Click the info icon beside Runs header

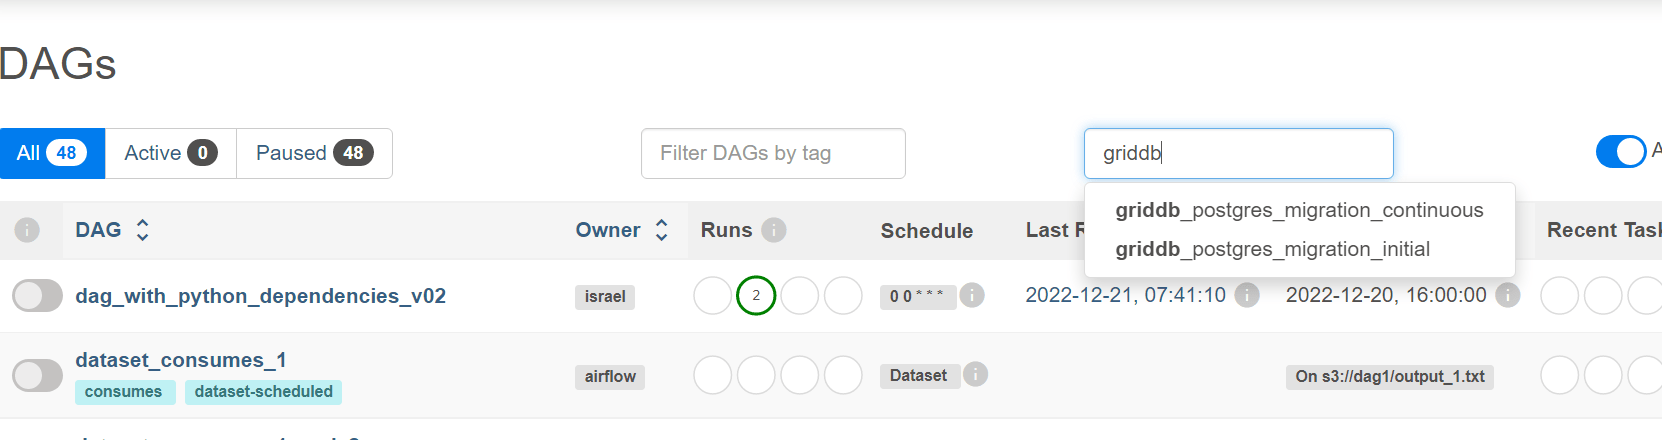(x=773, y=230)
